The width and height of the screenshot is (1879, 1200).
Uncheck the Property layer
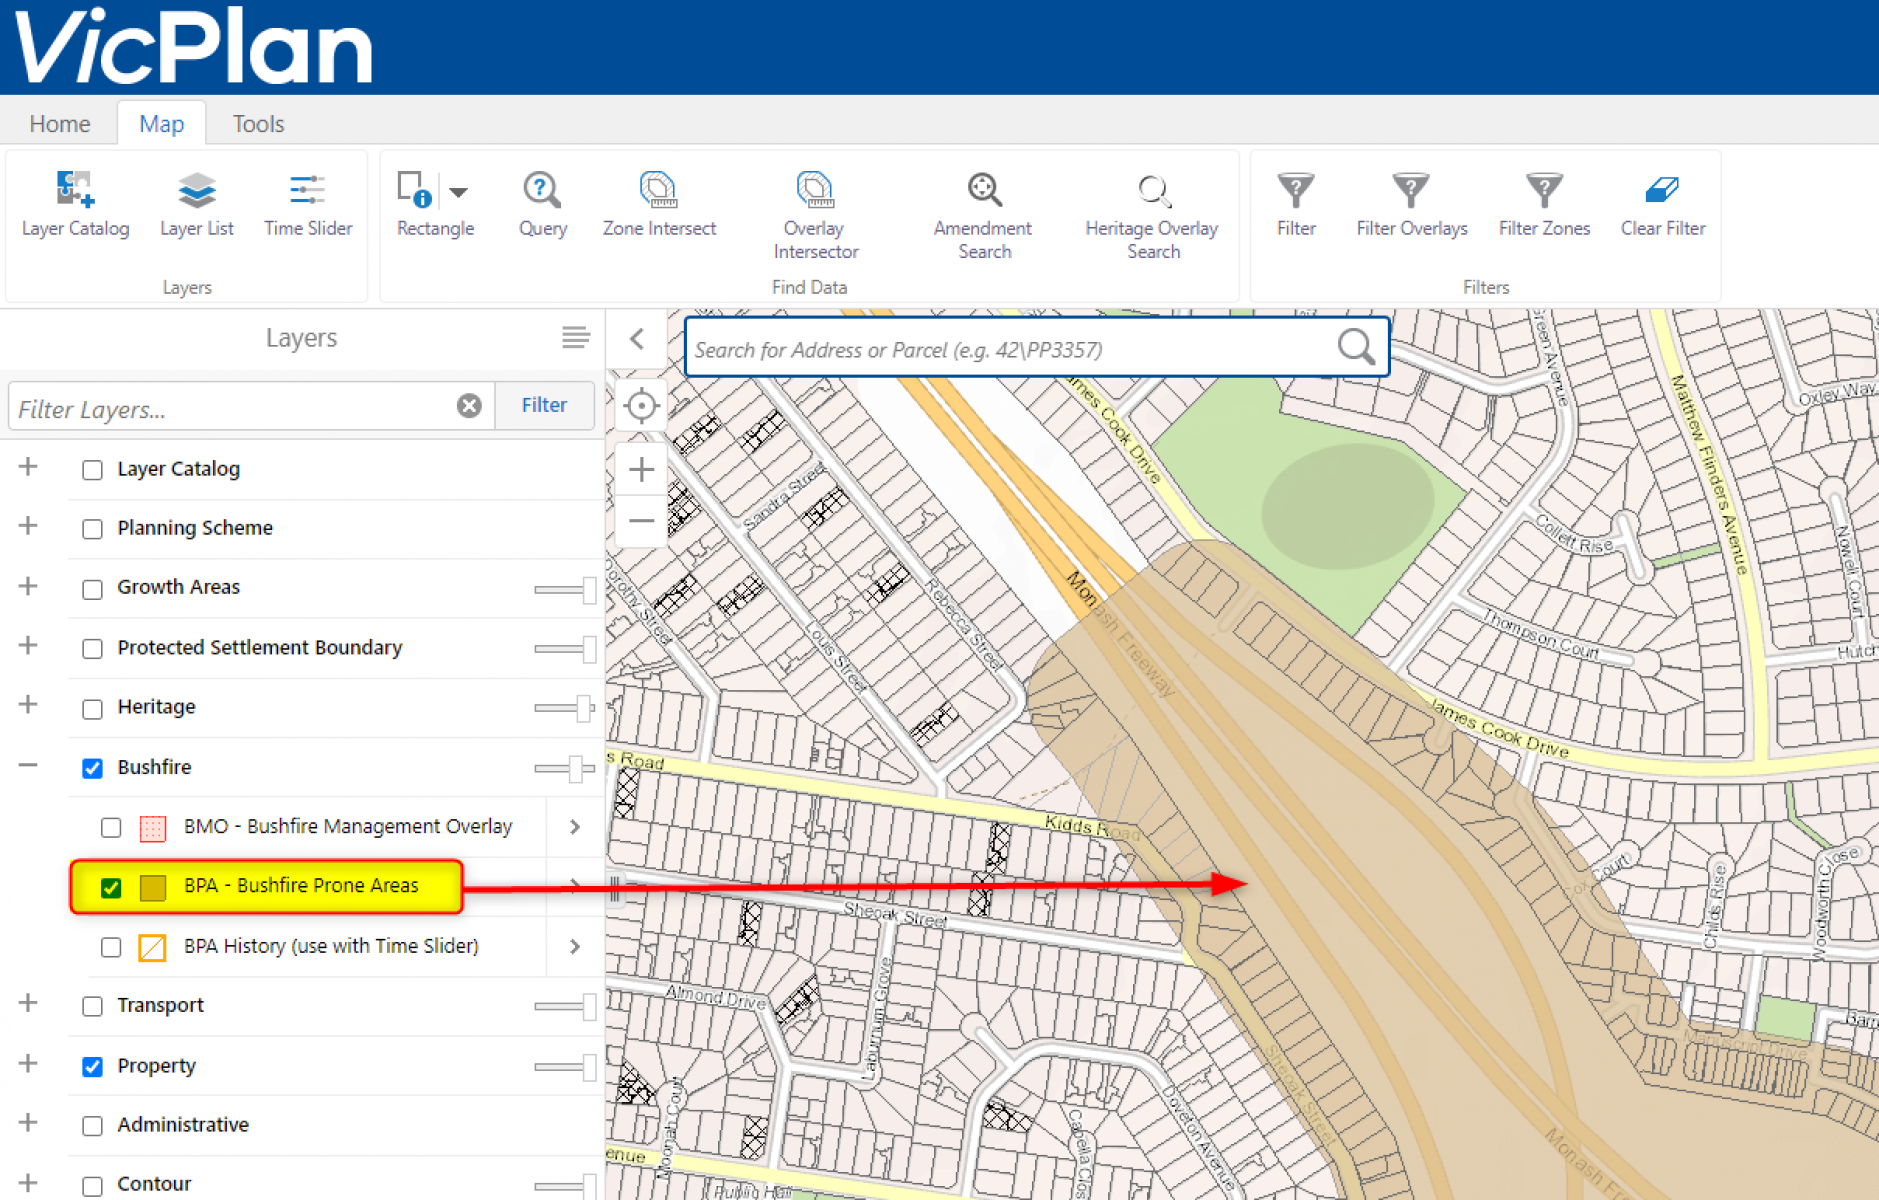point(92,1066)
